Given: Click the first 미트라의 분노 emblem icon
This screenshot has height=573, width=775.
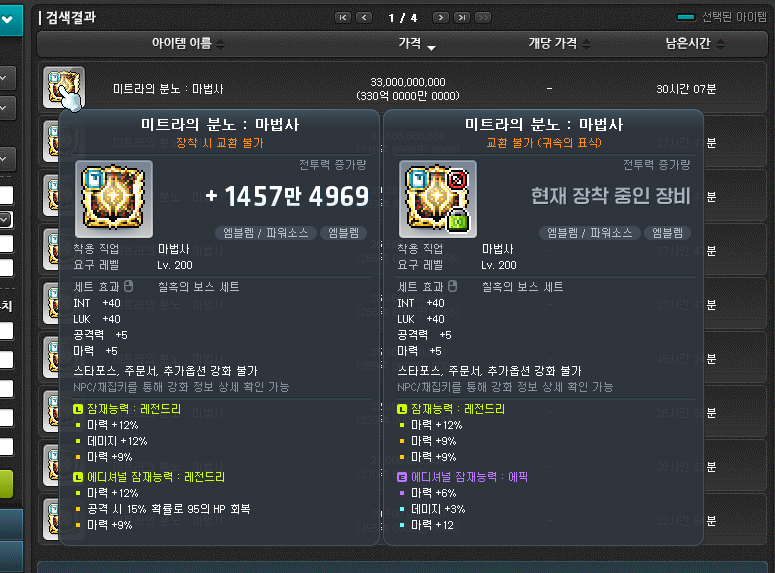Looking at the screenshot, I should (64, 87).
